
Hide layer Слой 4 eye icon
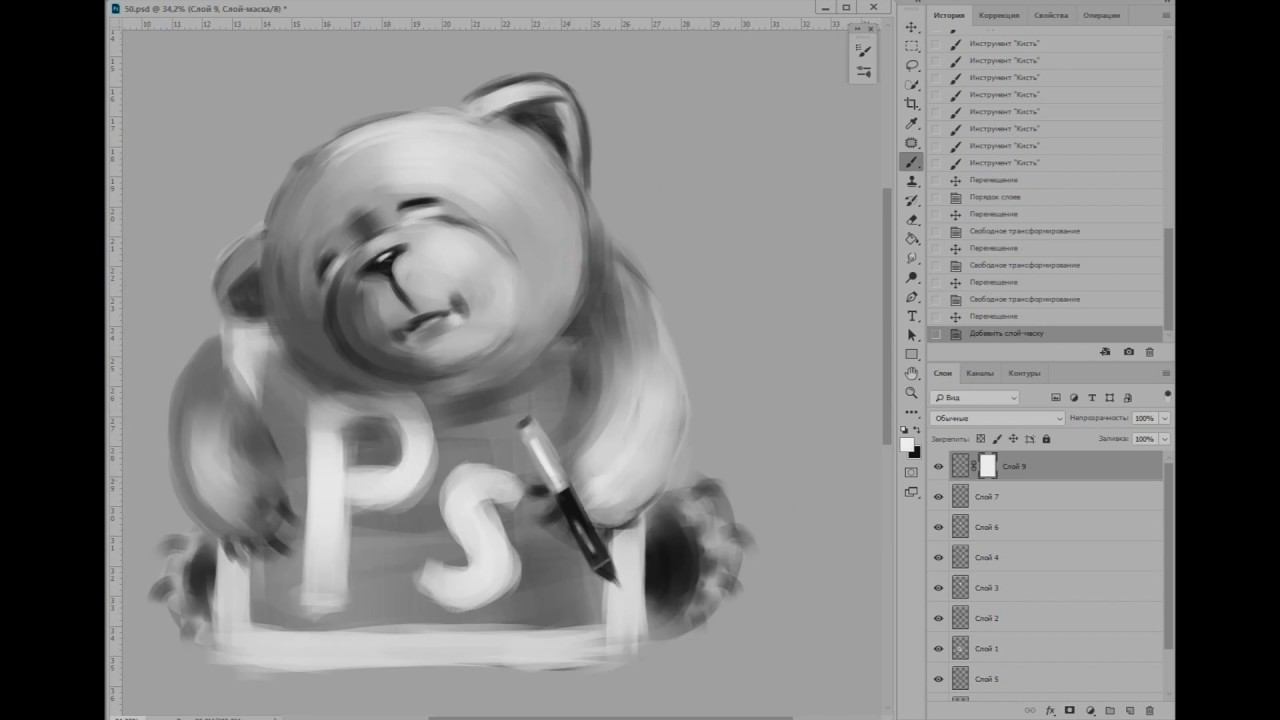click(x=938, y=557)
